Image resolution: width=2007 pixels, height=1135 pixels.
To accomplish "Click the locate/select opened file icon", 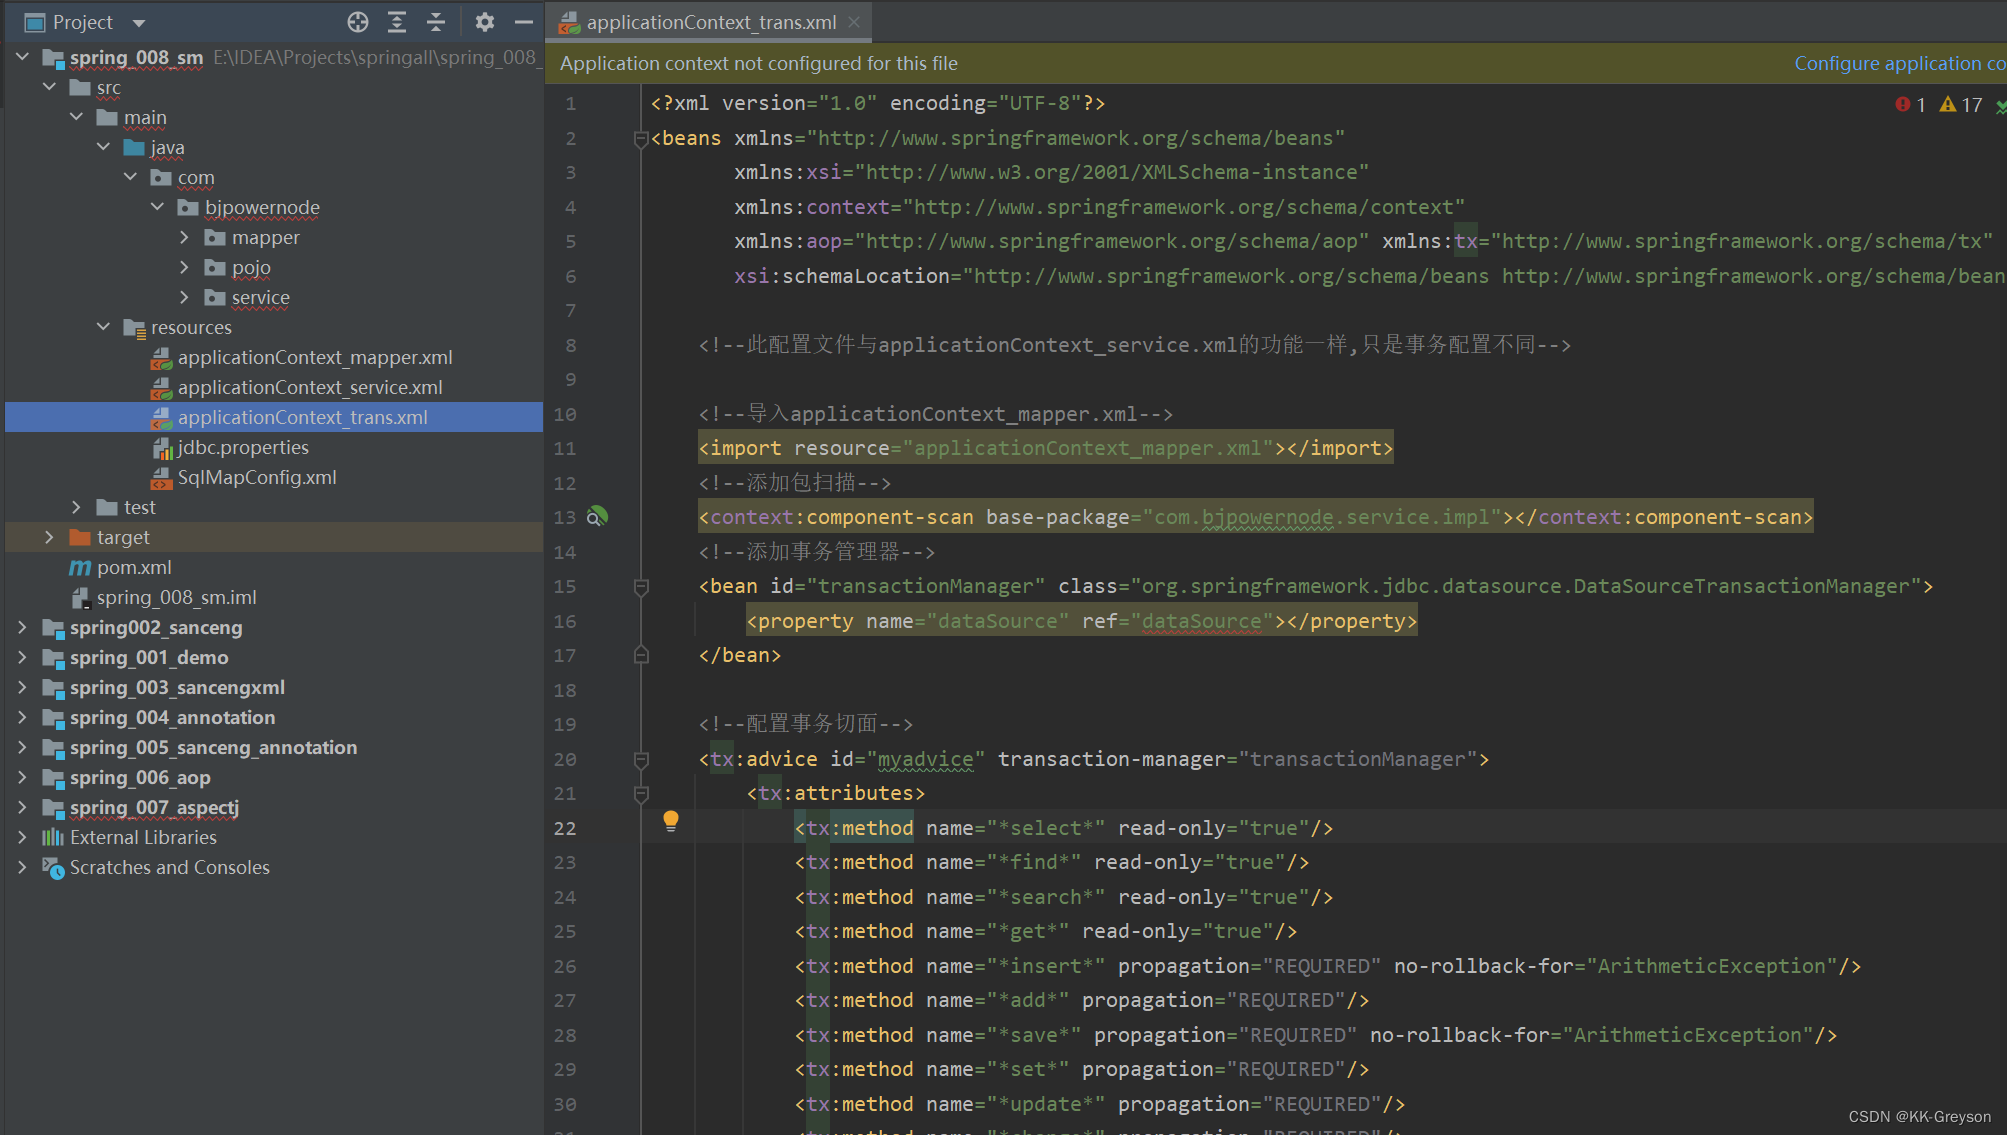I will [358, 22].
